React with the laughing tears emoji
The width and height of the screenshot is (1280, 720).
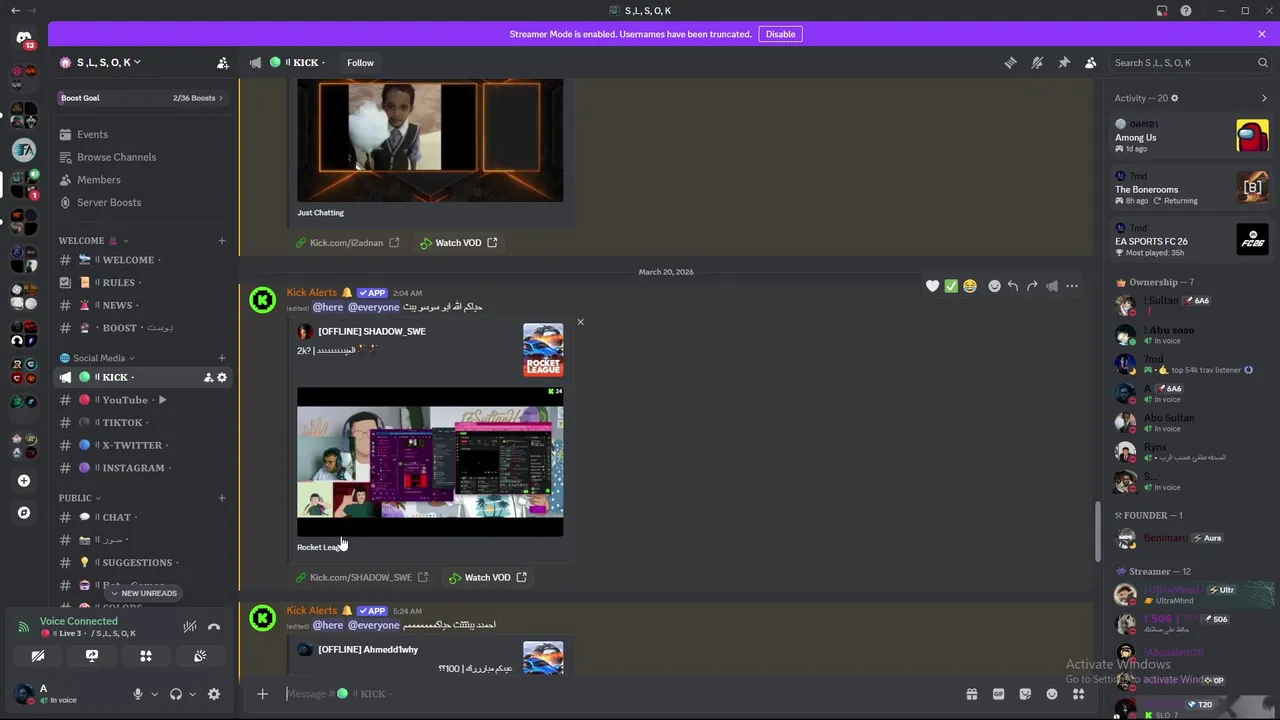(x=970, y=286)
